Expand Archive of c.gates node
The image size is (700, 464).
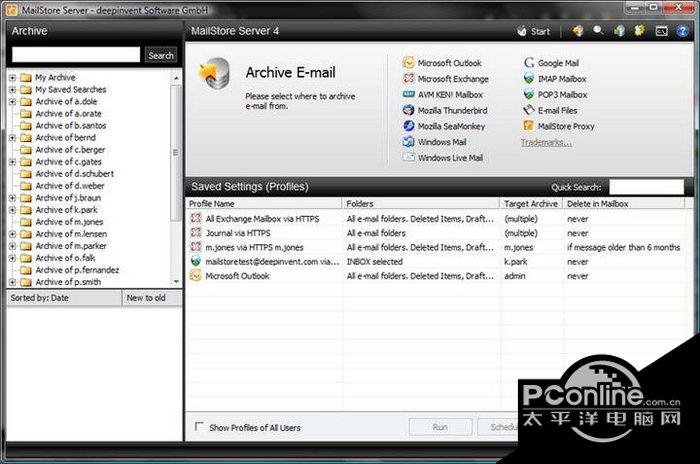(x=12, y=162)
